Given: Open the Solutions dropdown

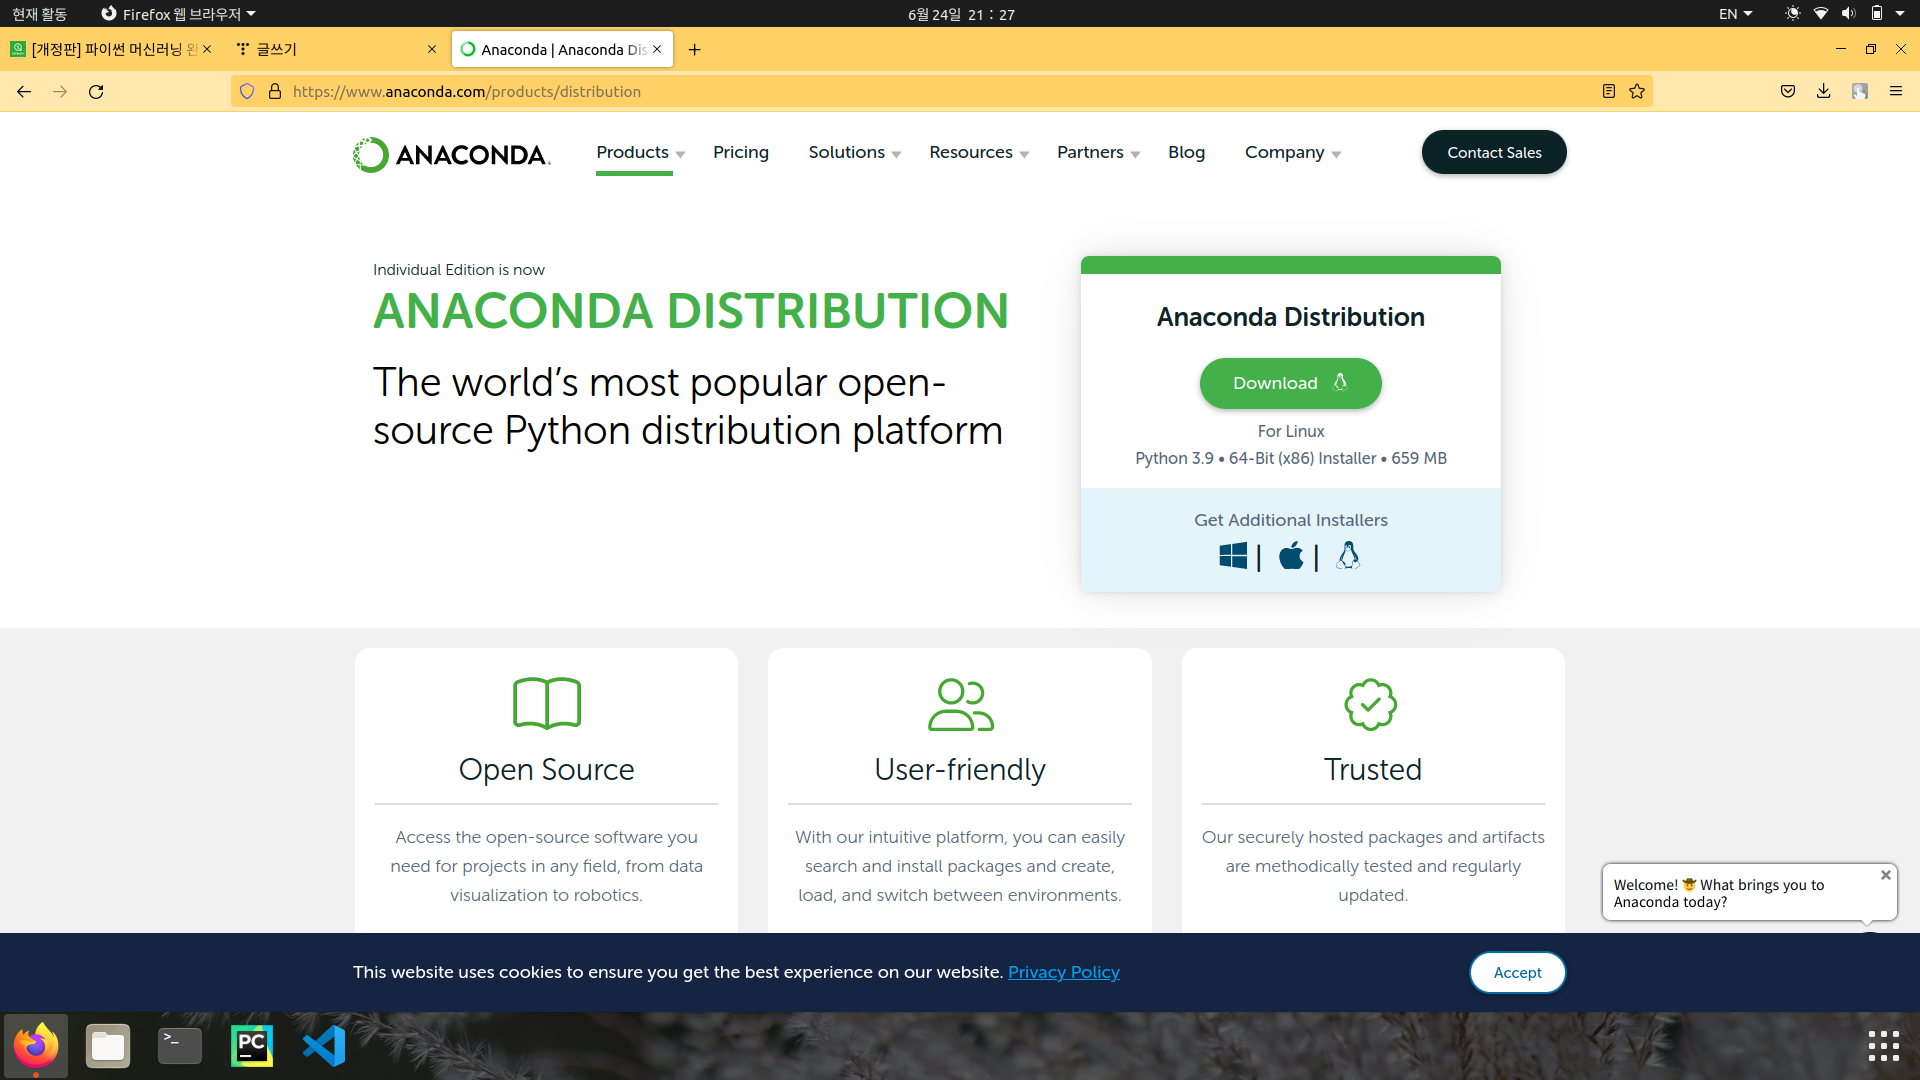Looking at the screenshot, I should 847,152.
